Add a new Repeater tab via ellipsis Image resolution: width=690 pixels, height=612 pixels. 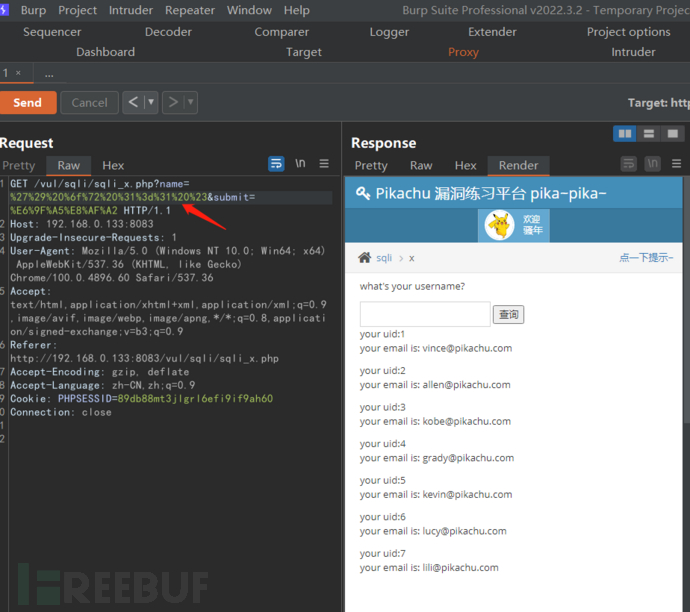[49, 74]
